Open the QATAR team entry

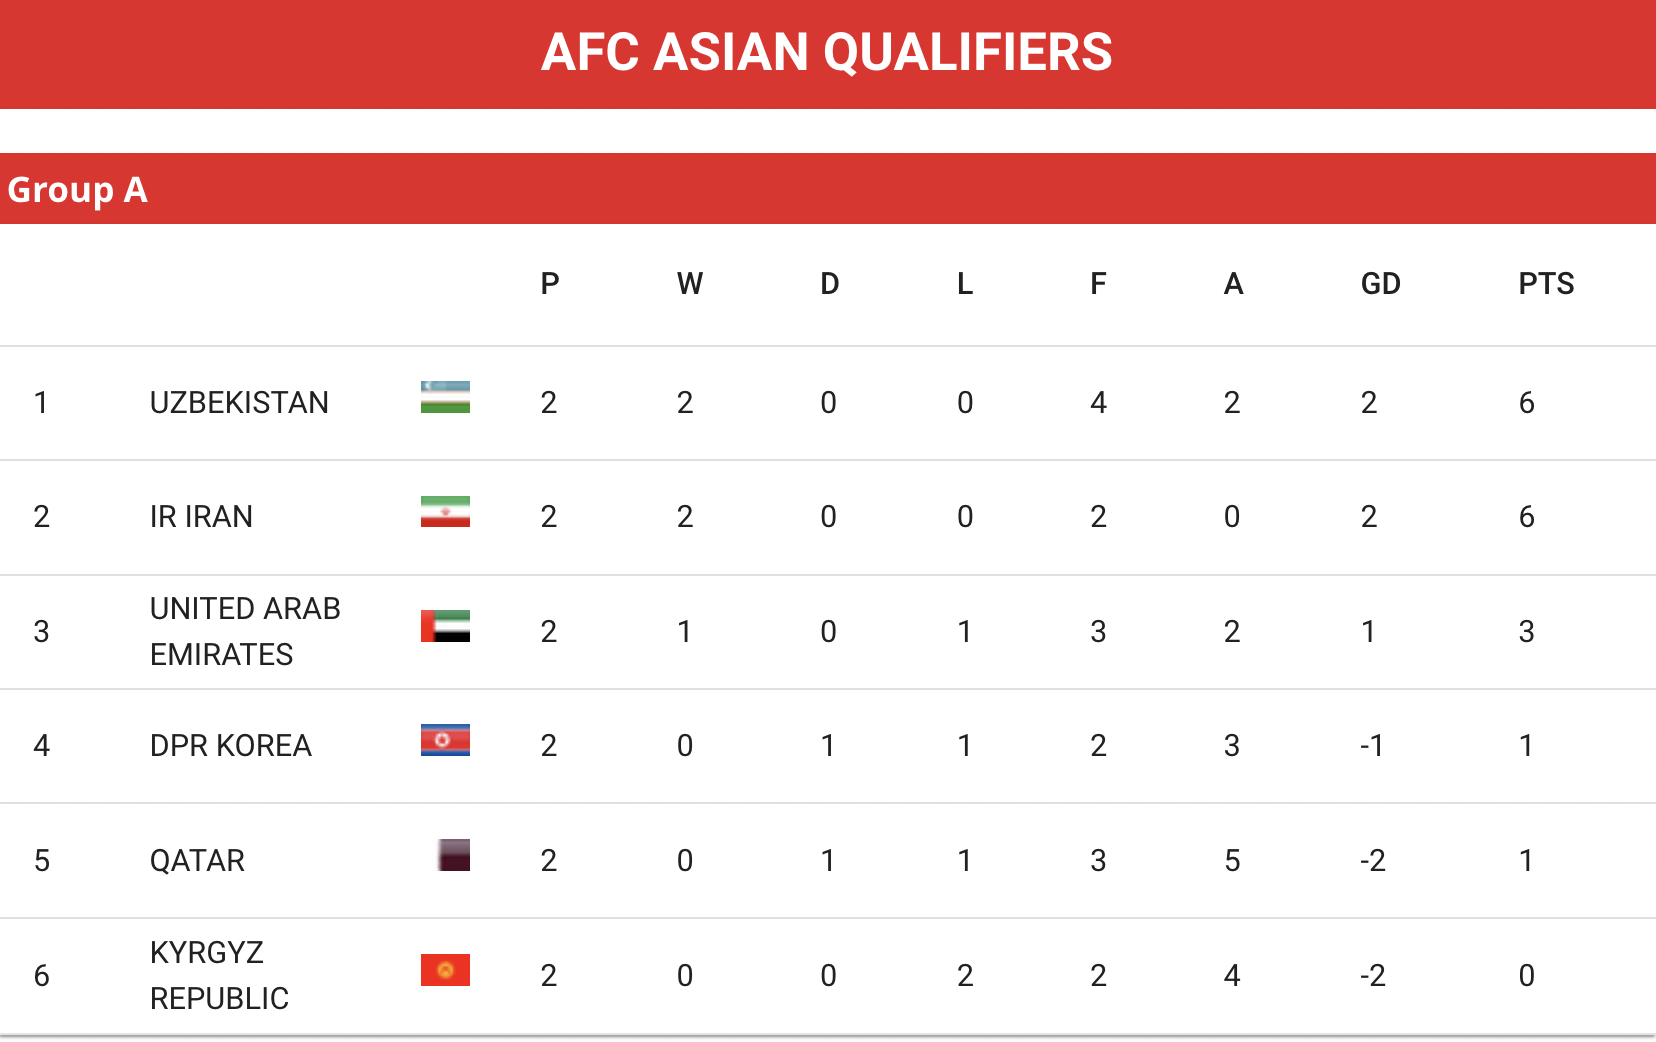point(197,860)
